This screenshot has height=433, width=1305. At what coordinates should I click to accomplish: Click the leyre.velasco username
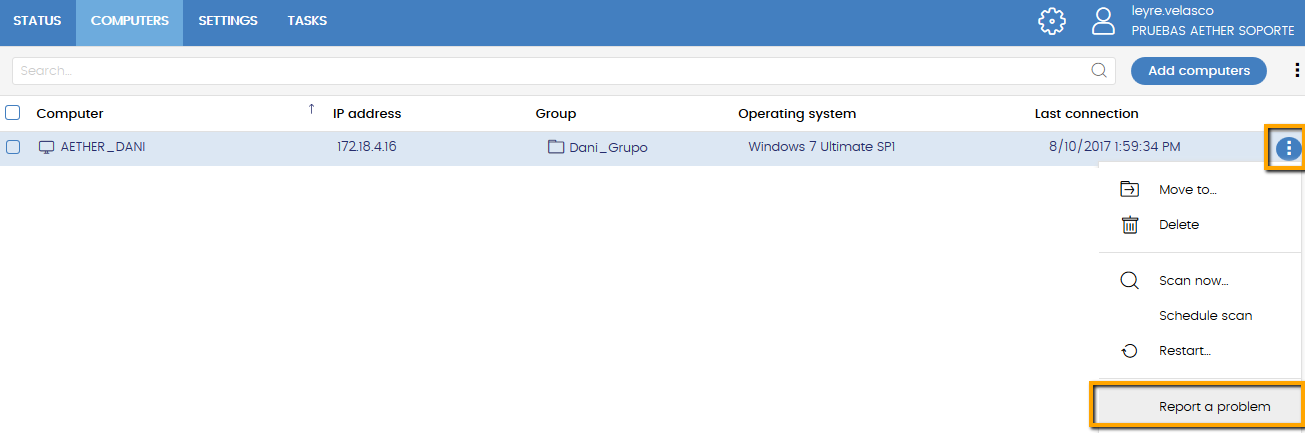click(x=1172, y=11)
